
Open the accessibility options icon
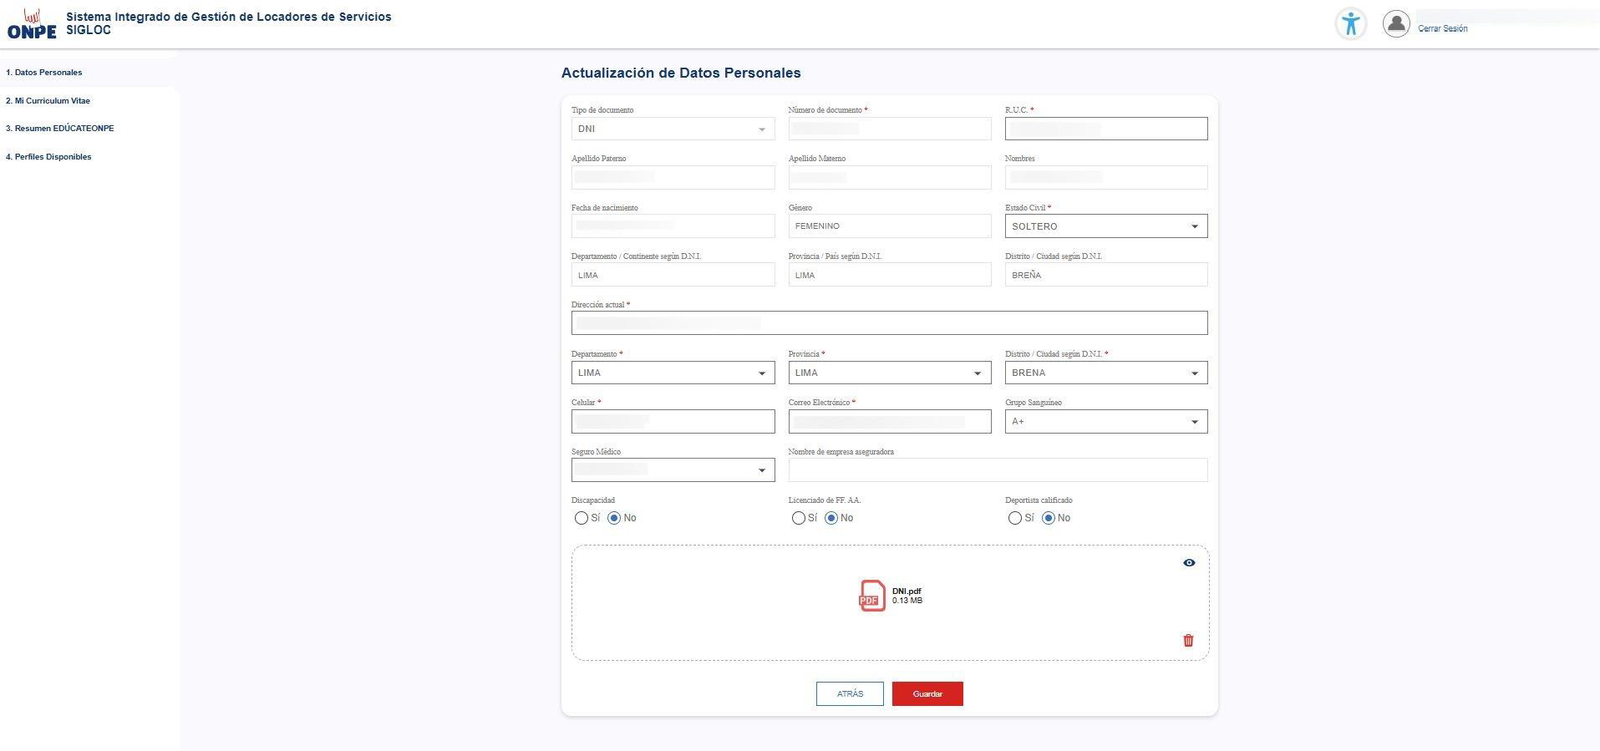click(1351, 24)
